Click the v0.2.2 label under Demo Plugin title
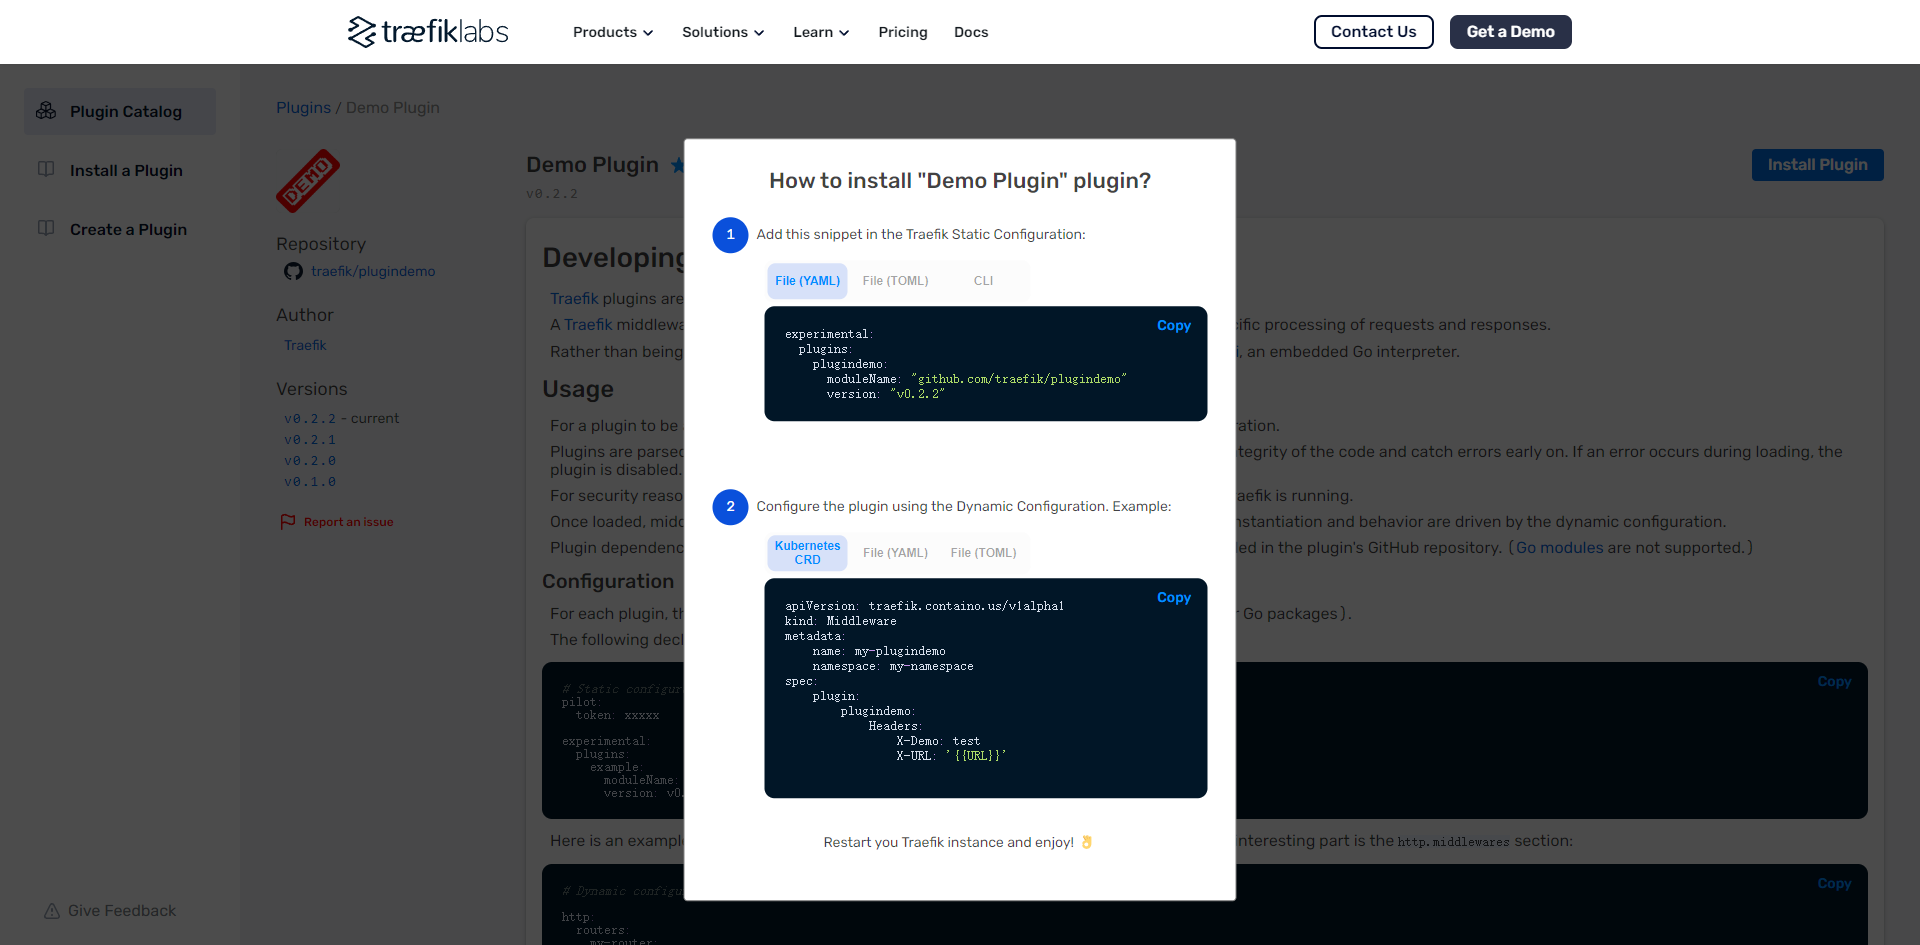The image size is (1920, 945). tap(552, 194)
